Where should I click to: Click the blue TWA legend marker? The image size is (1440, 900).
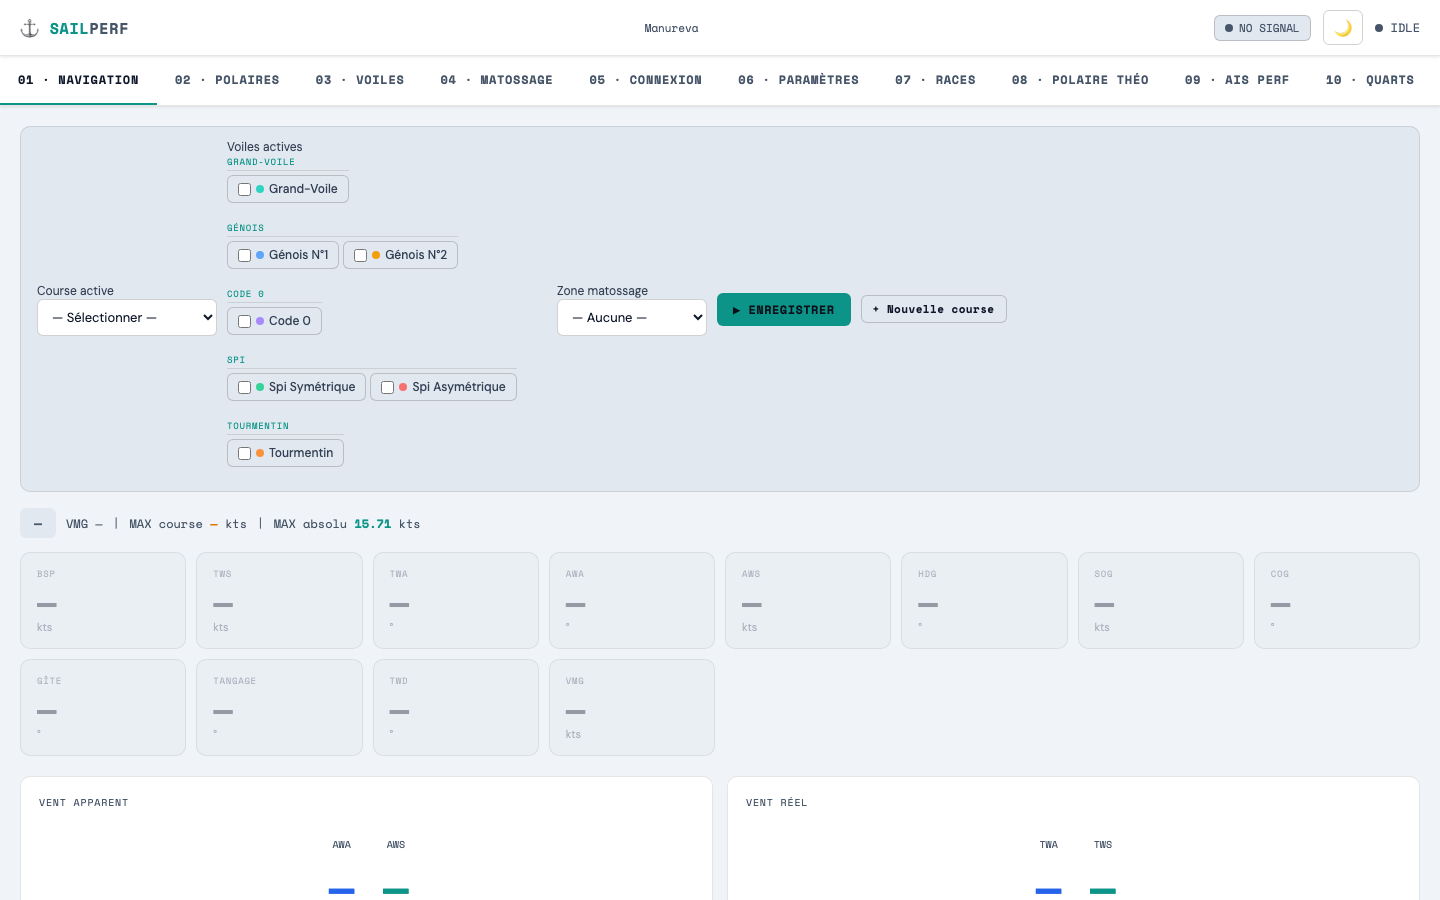pyautogui.click(x=1049, y=890)
